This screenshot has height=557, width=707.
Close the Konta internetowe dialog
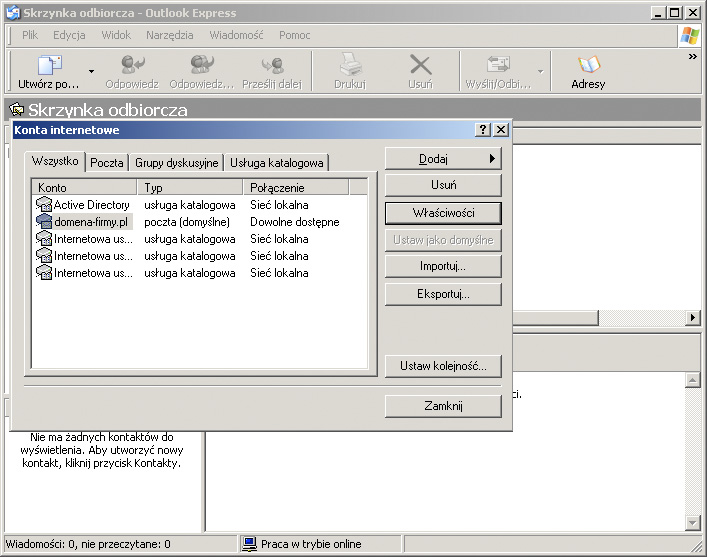tap(500, 130)
